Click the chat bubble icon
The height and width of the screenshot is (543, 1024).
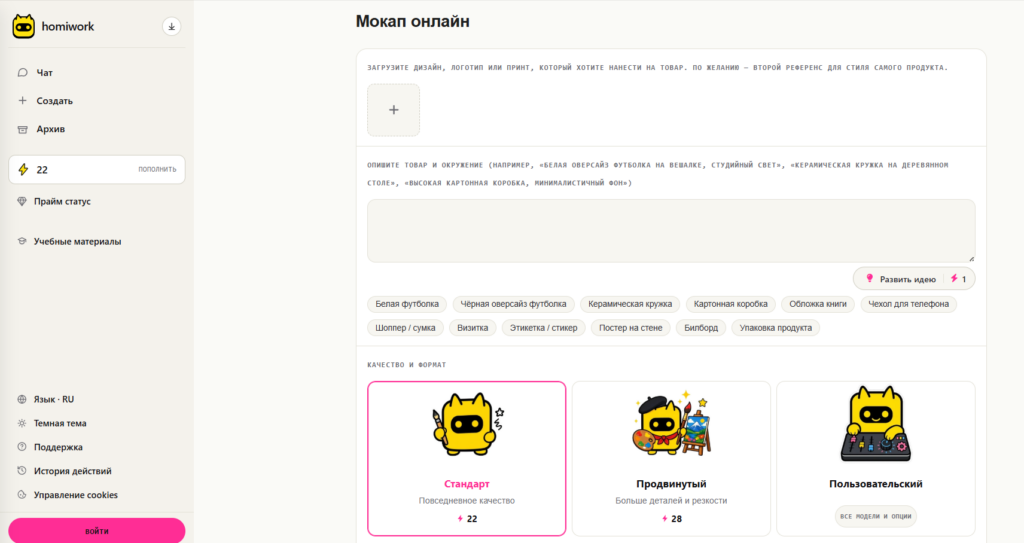pyautogui.click(x=23, y=73)
